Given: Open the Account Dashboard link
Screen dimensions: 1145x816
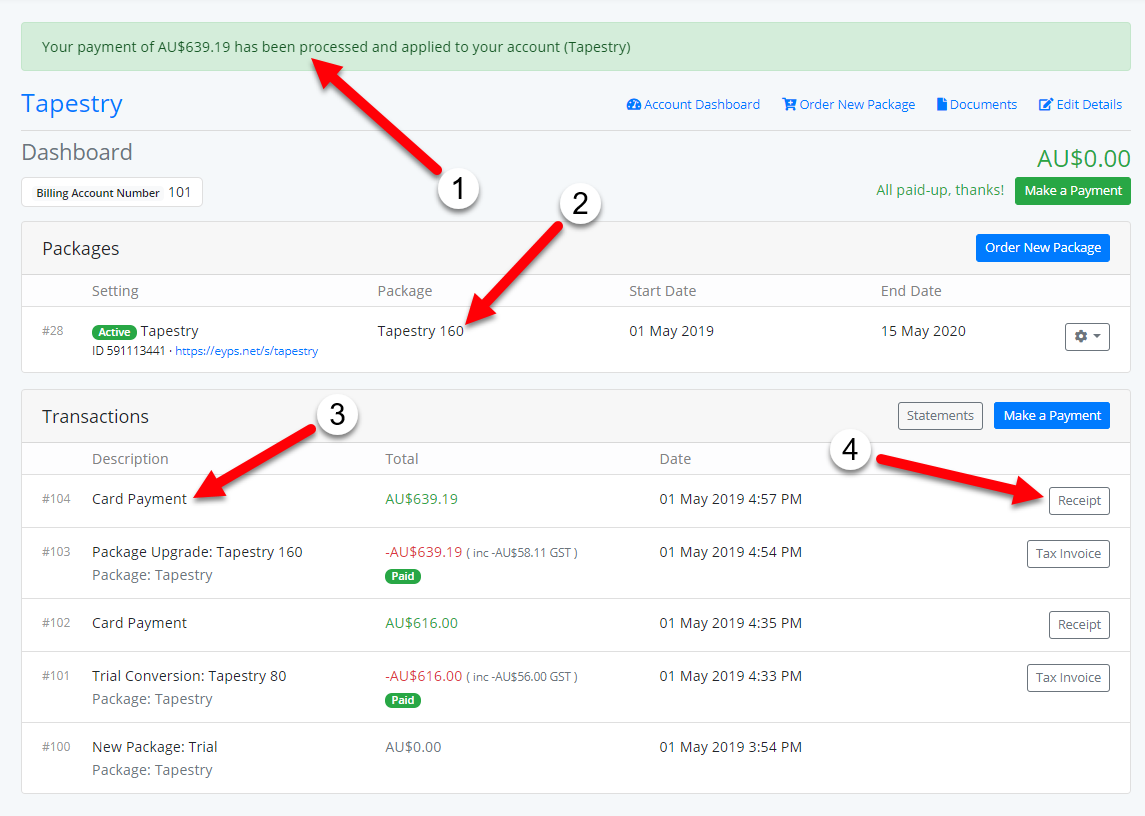Looking at the screenshot, I should point(693,104).
